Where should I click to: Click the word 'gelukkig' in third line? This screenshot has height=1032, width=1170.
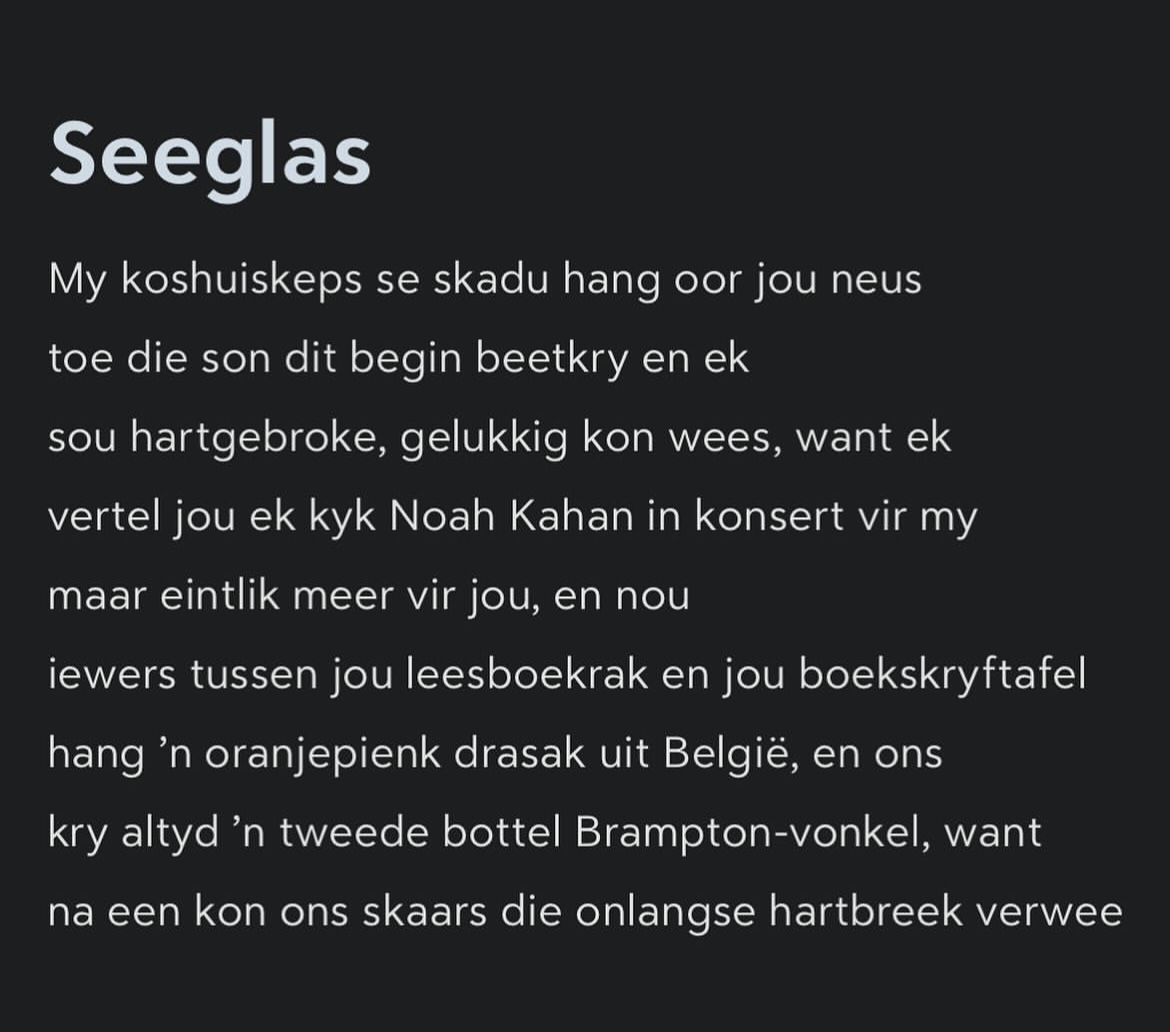pos(484,439)
